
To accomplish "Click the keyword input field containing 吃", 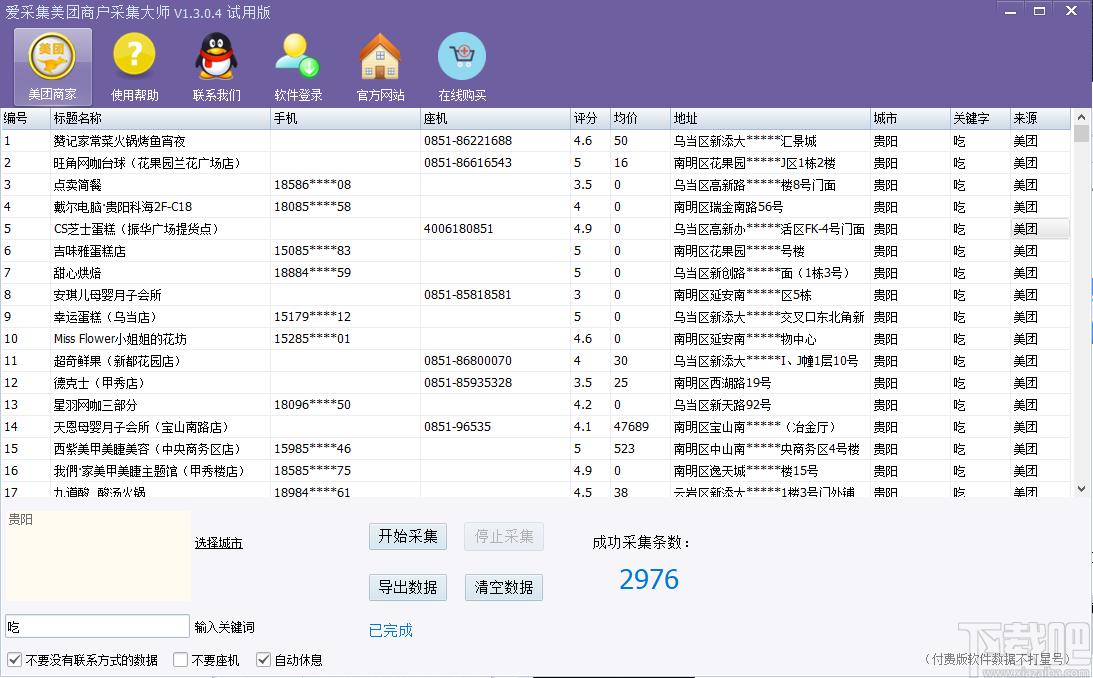I will [97, 626].
